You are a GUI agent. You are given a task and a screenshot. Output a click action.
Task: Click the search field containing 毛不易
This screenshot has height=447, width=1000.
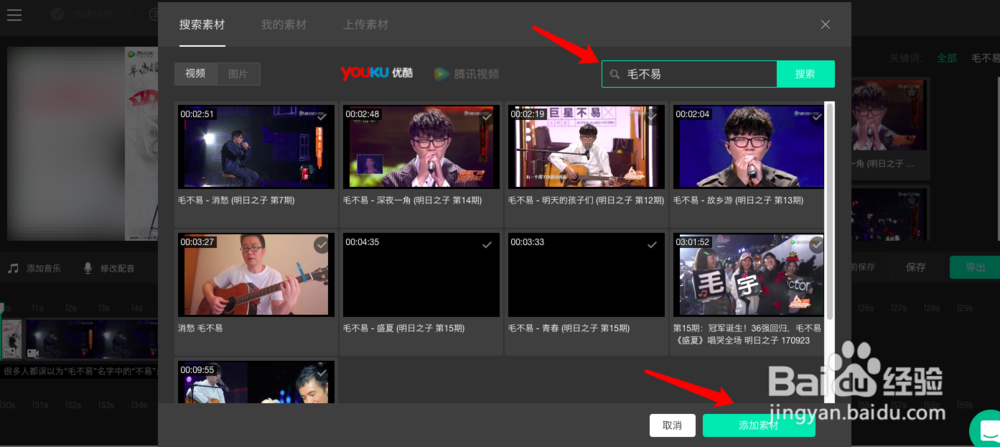tap(689, 74)
